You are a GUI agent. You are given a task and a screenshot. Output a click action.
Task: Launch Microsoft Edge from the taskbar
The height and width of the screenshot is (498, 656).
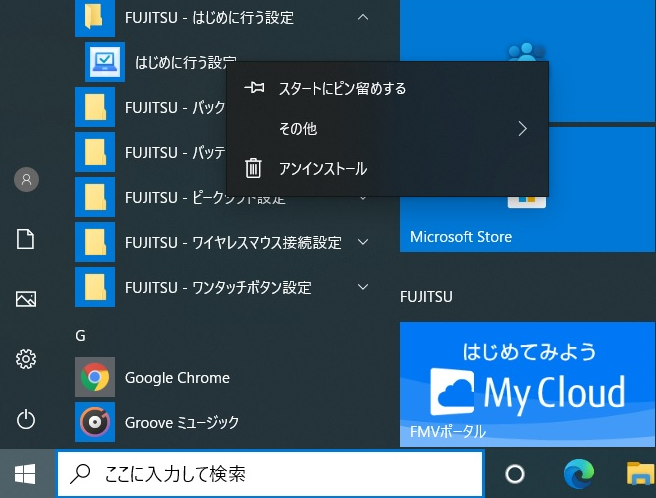point(579,474)
